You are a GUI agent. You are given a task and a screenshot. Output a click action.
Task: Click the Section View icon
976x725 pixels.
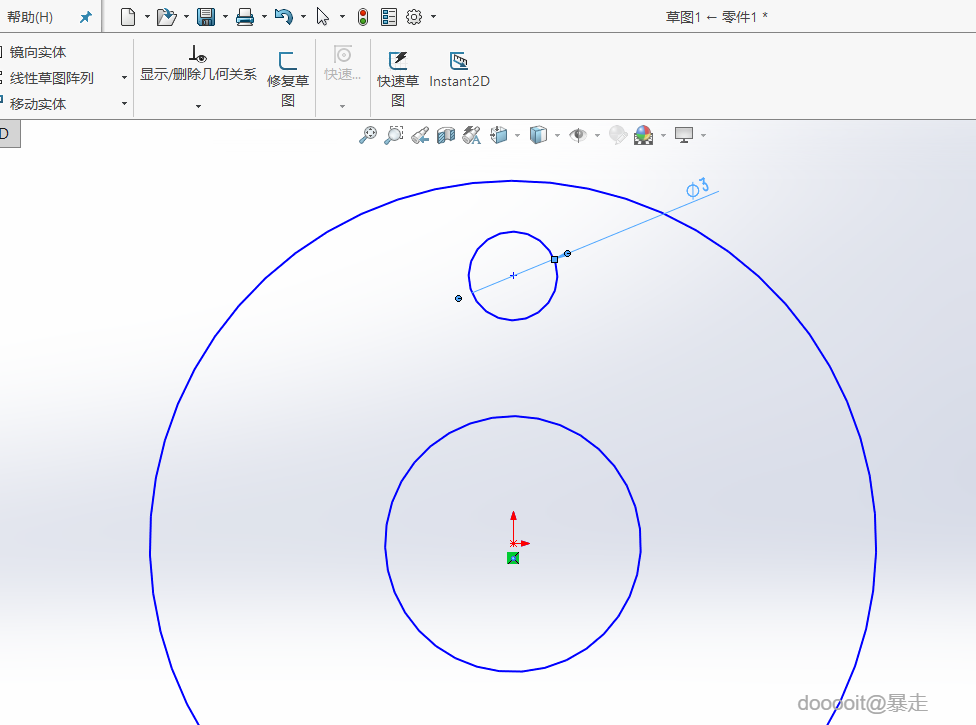click(x=446, y=135)
